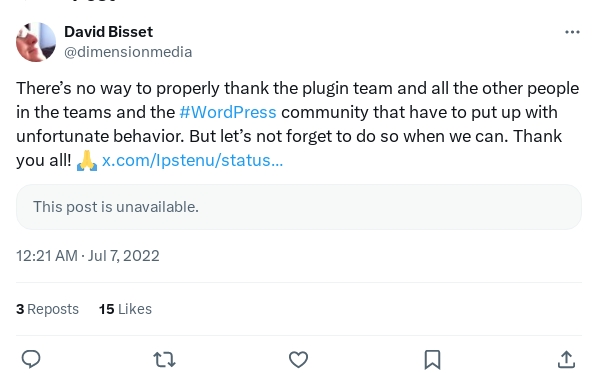Image resolution: width=598 pixels, height=373 pixels.
Task: Open the x.com/Ipstenu/status link
Action: pyautogui.click(x=192, y=160)
